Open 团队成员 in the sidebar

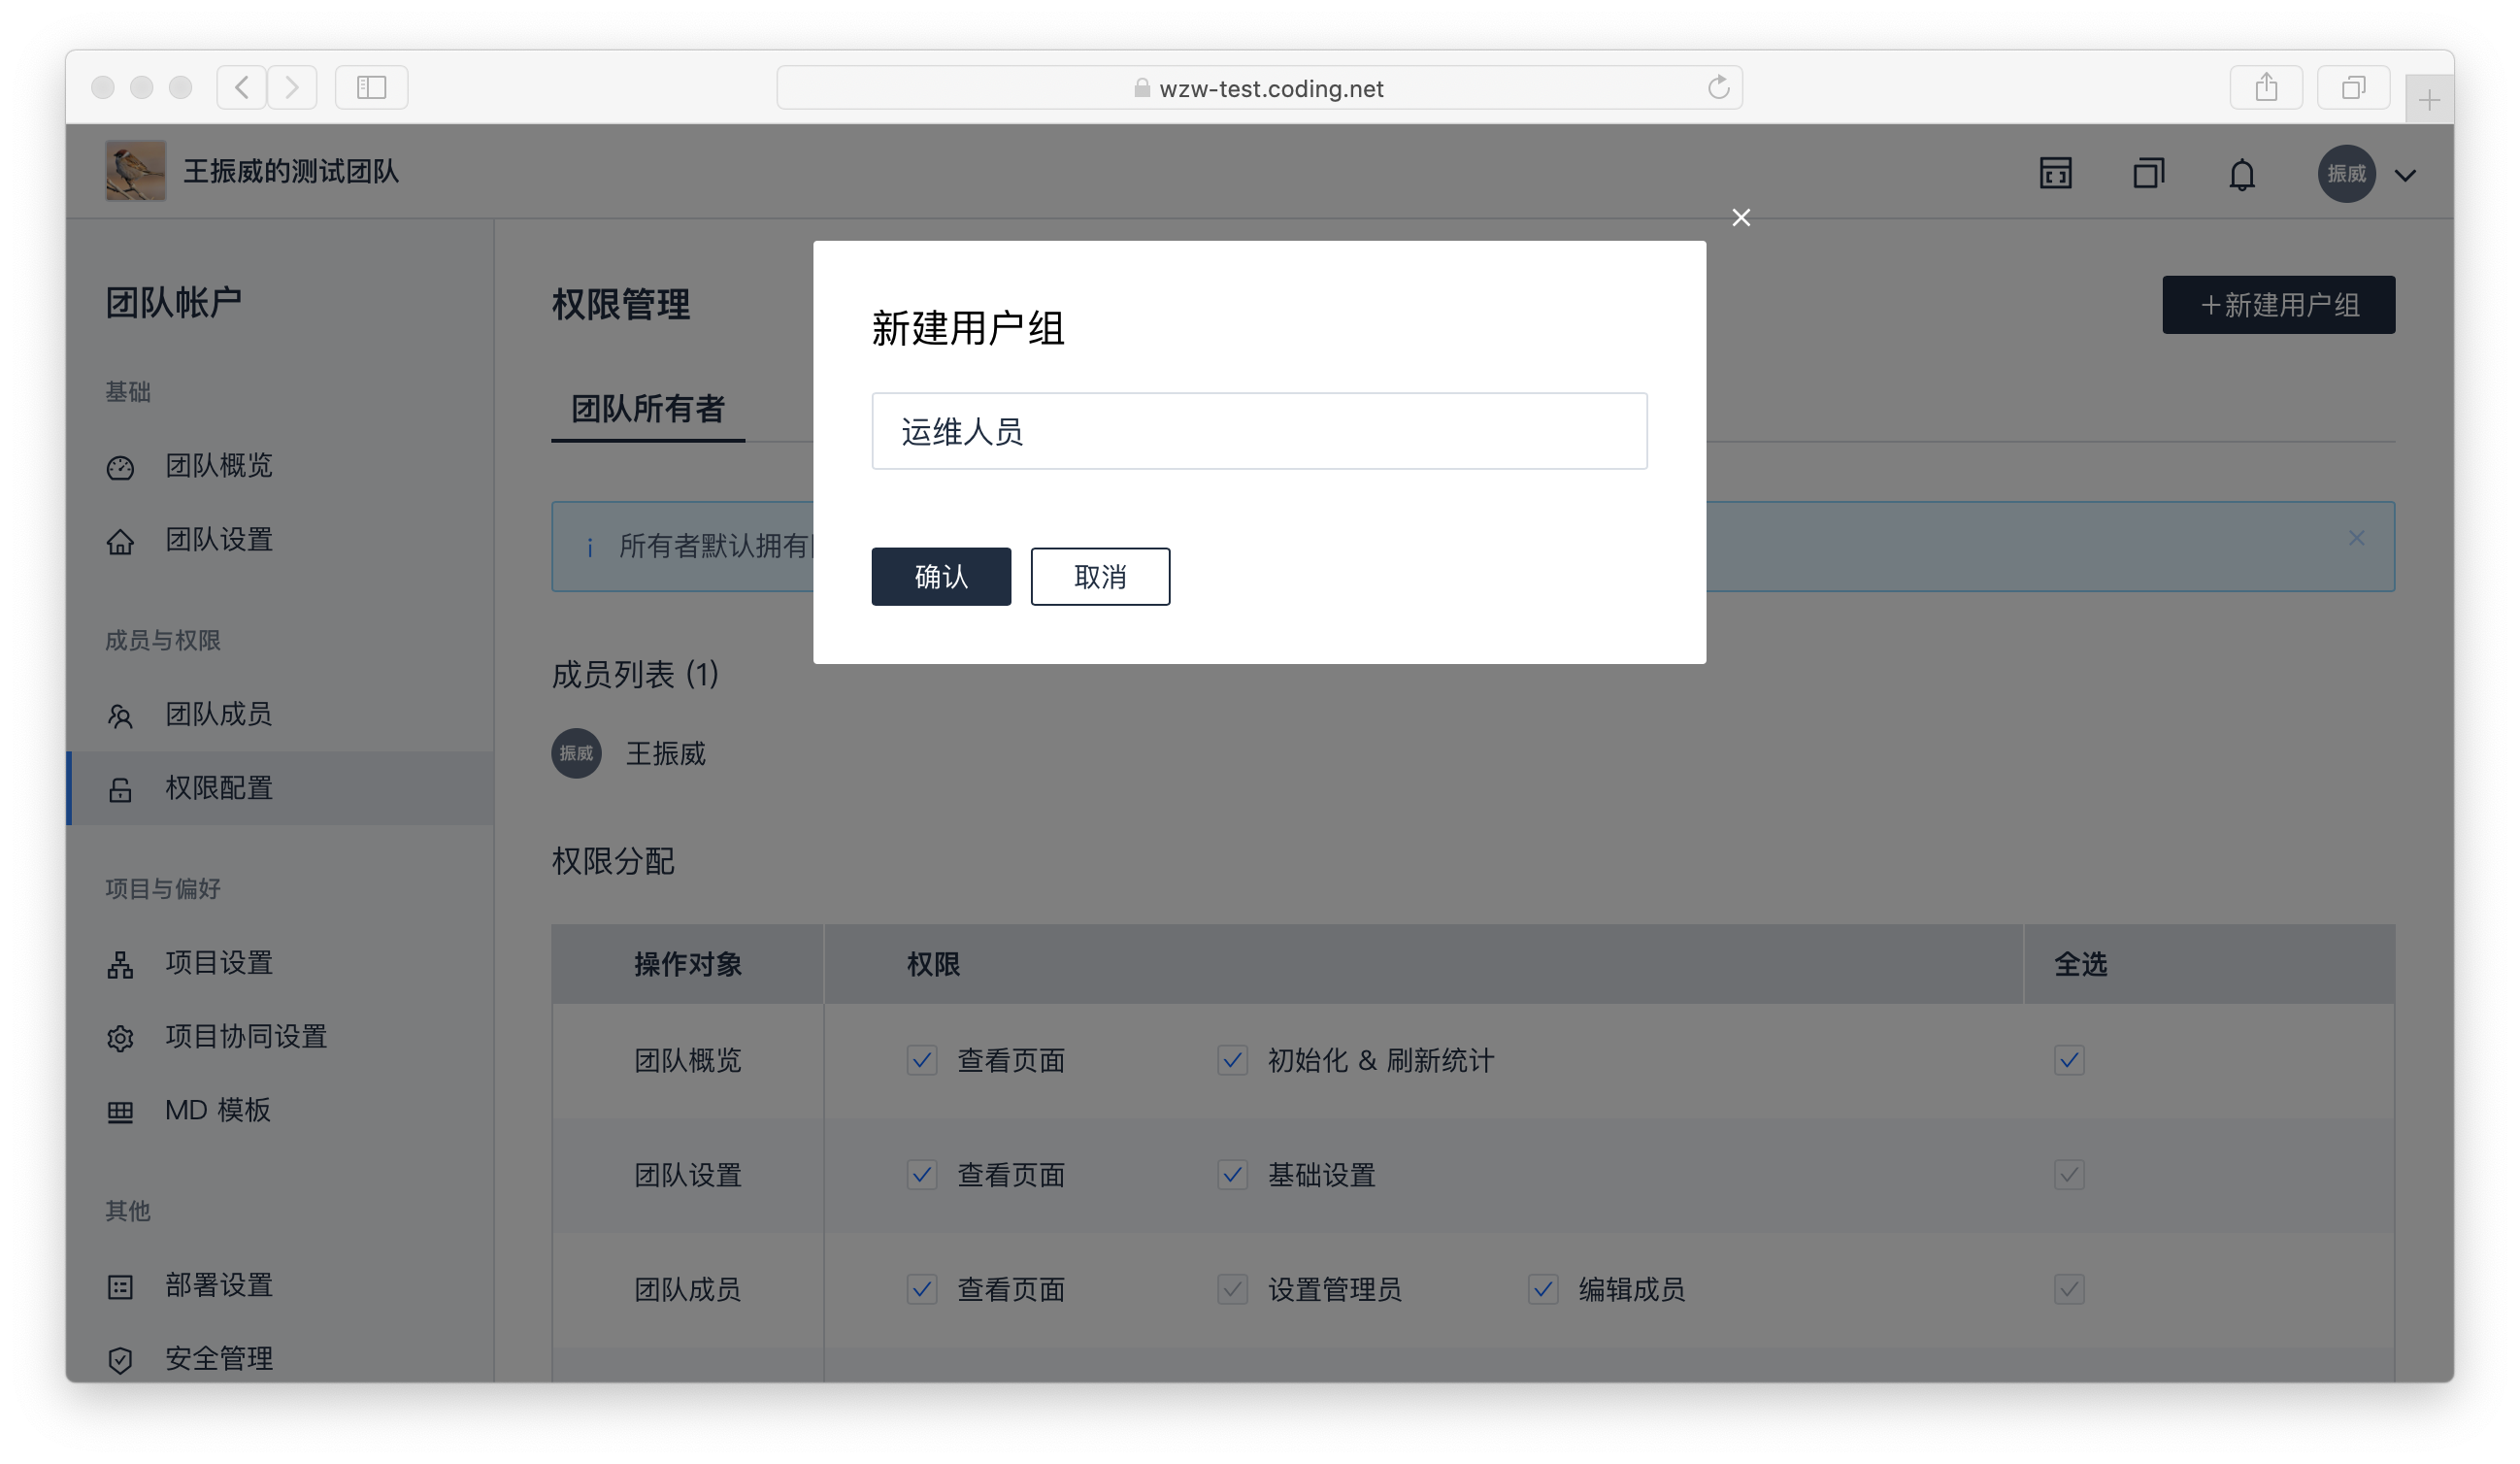pos(218,714)
